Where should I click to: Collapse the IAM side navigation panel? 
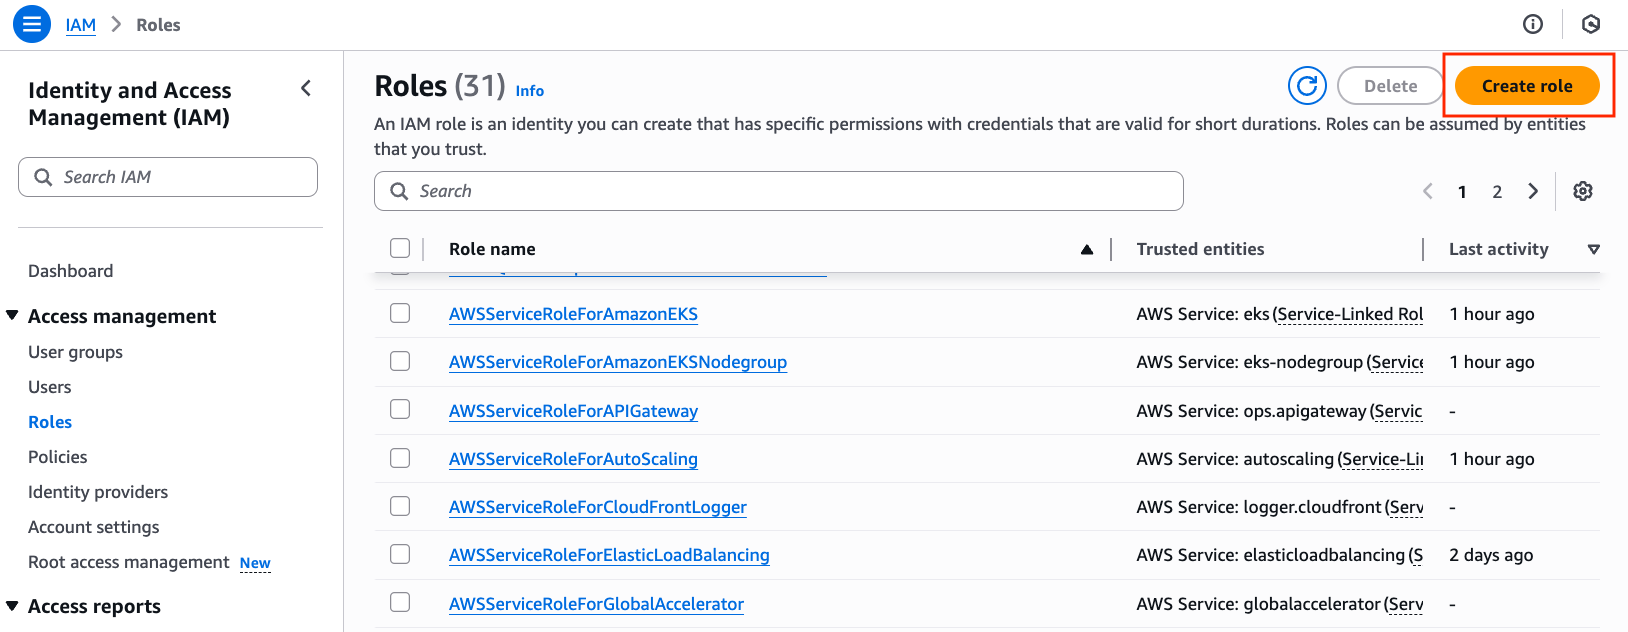click(x=306, y=88)
